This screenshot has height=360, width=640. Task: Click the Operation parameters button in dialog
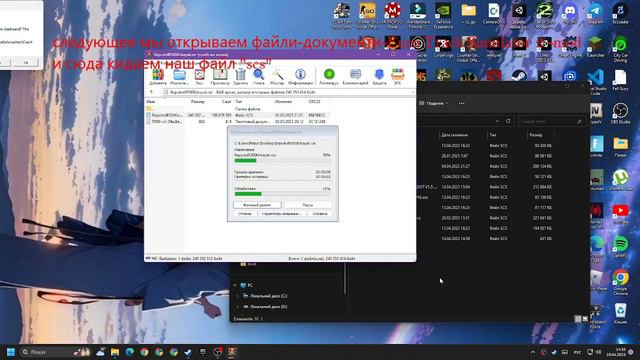click(x=282, y=213)
